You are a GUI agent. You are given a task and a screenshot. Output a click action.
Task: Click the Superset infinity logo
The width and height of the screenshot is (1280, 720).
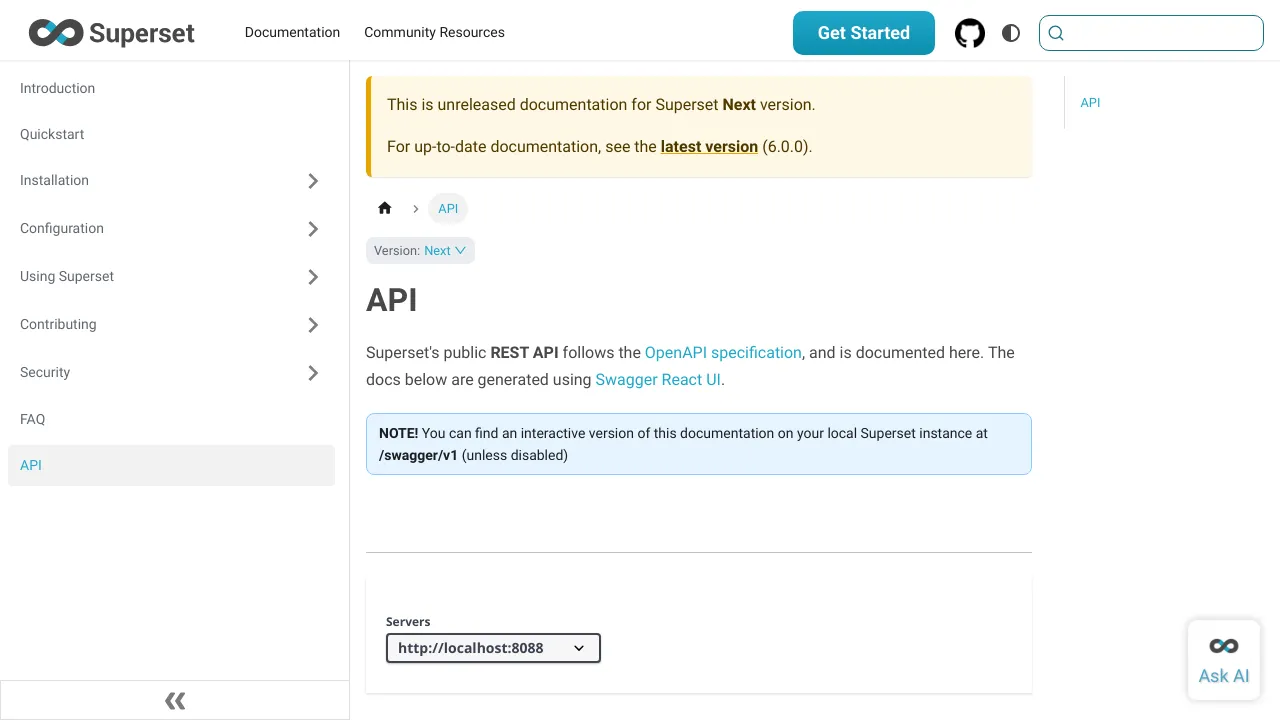click(55, 33)
